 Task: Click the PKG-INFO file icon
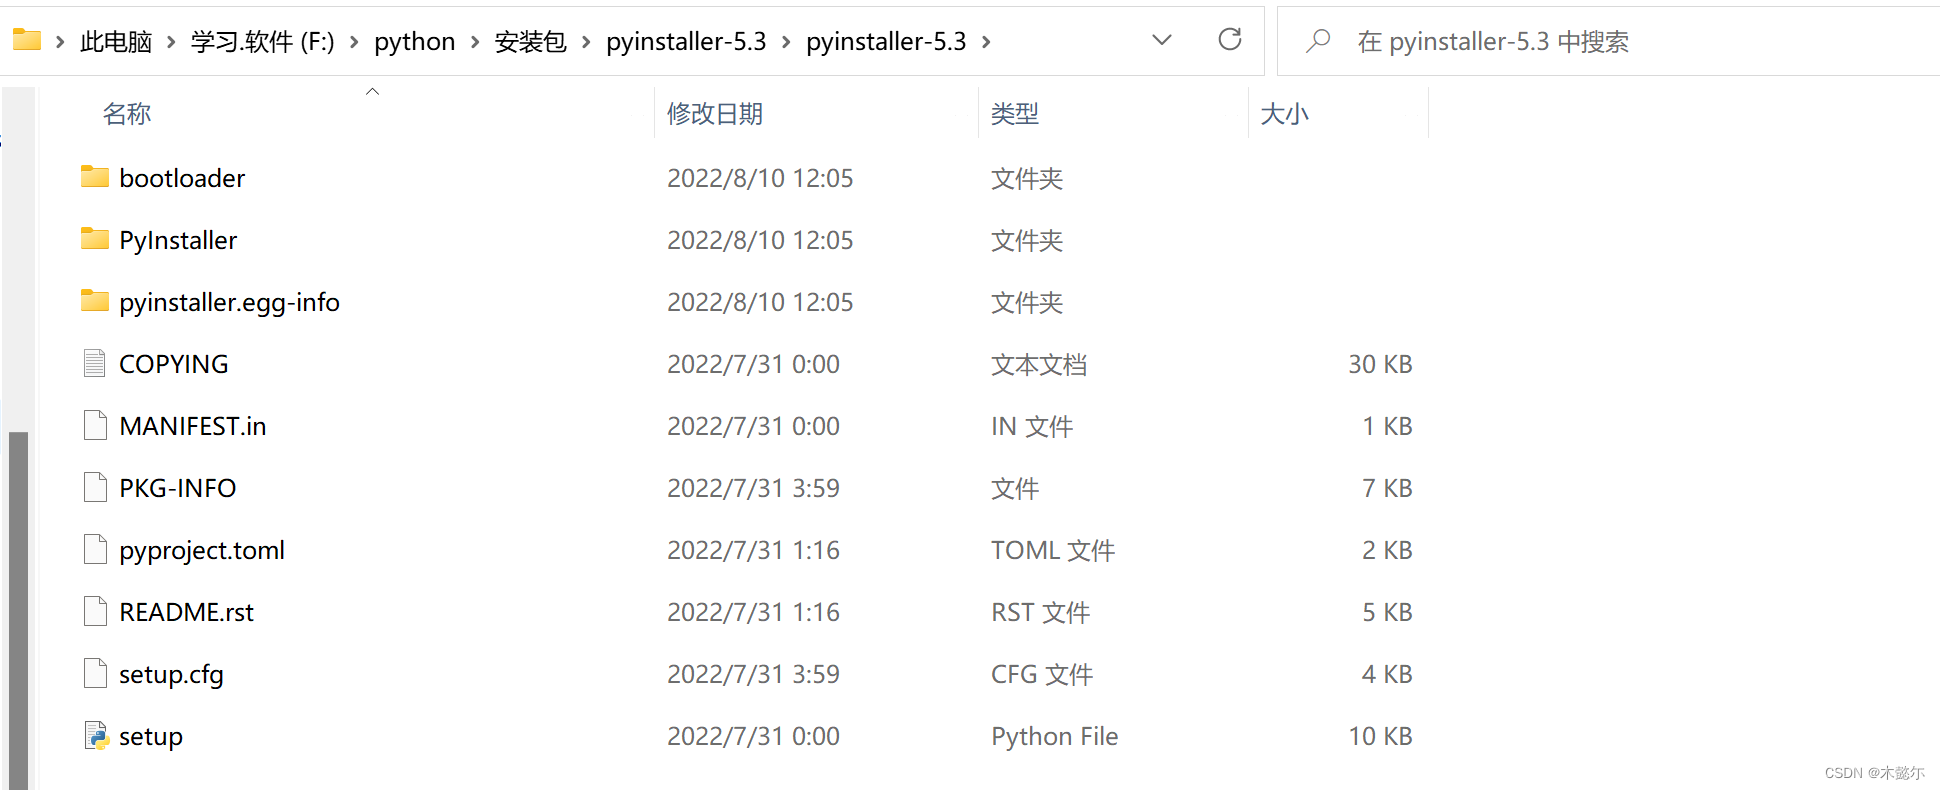[x=95, y=487]
